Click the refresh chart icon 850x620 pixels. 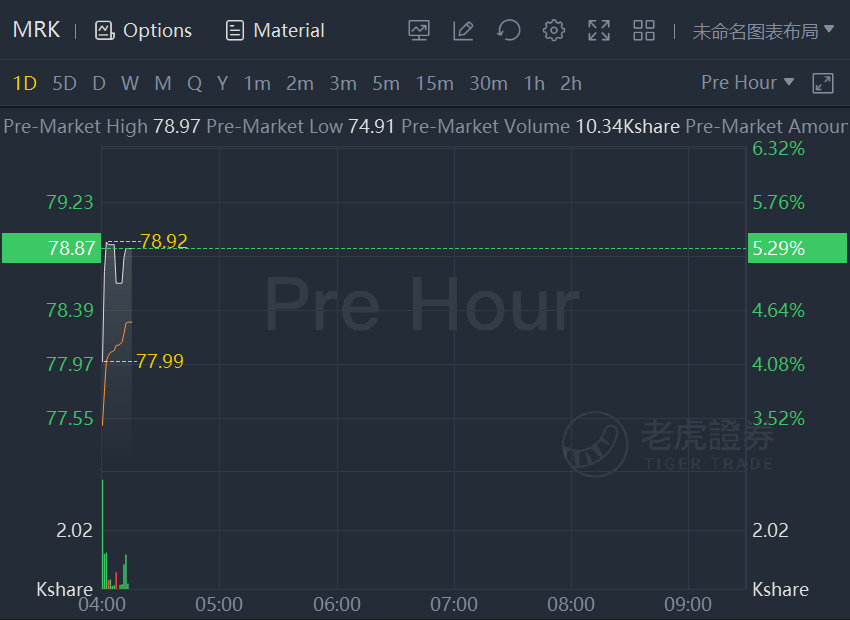point(508,30)
